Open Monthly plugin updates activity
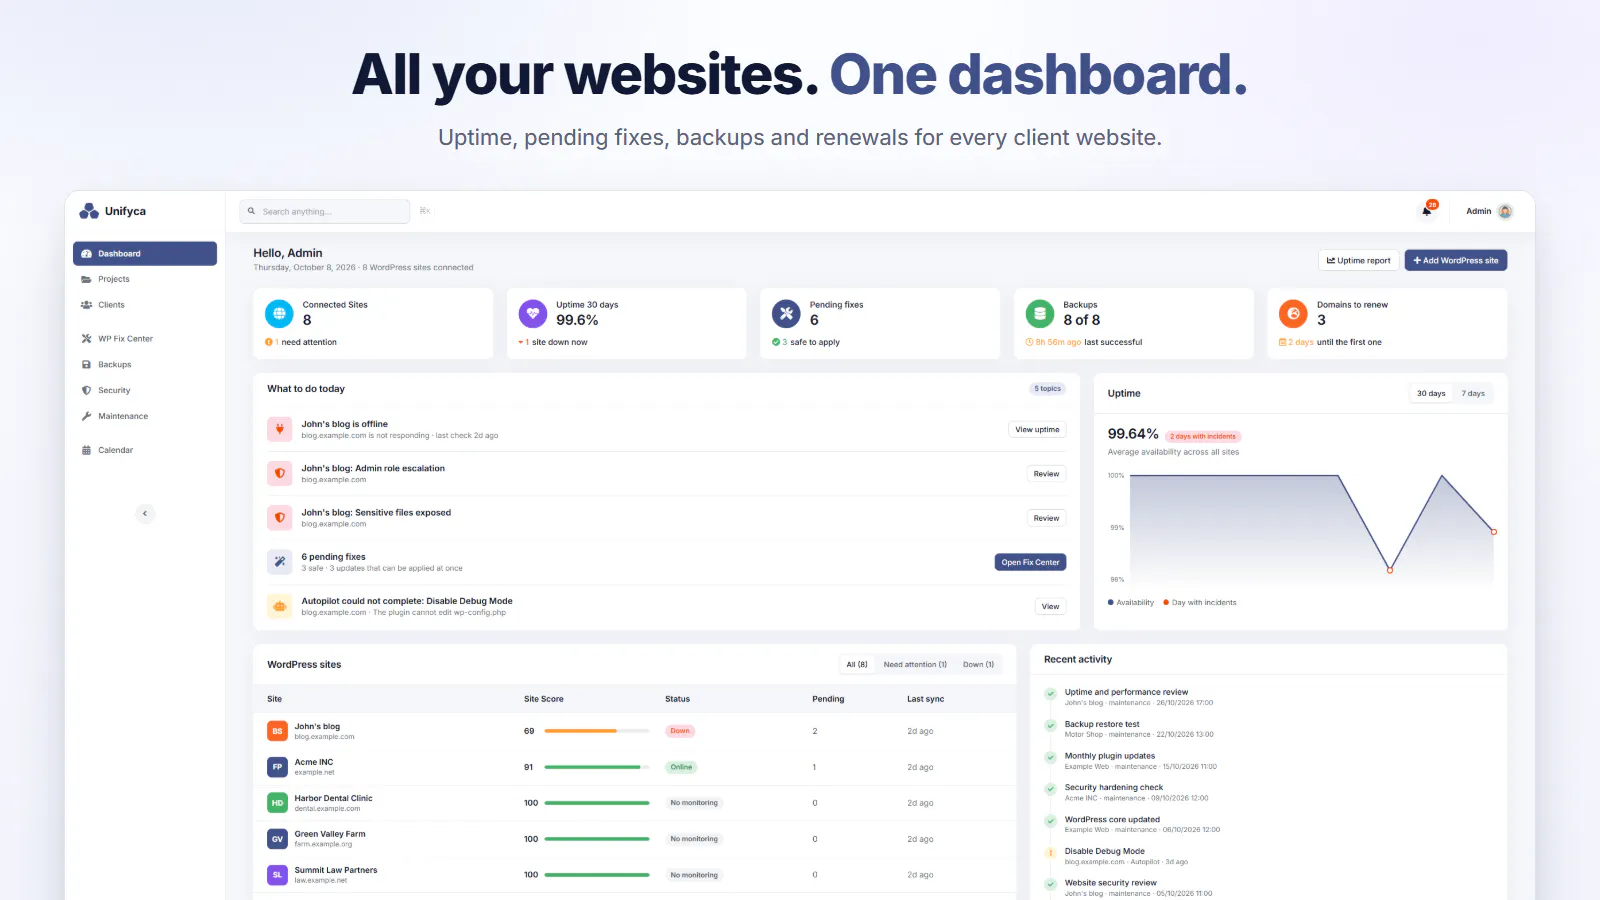 point(1110,756)
